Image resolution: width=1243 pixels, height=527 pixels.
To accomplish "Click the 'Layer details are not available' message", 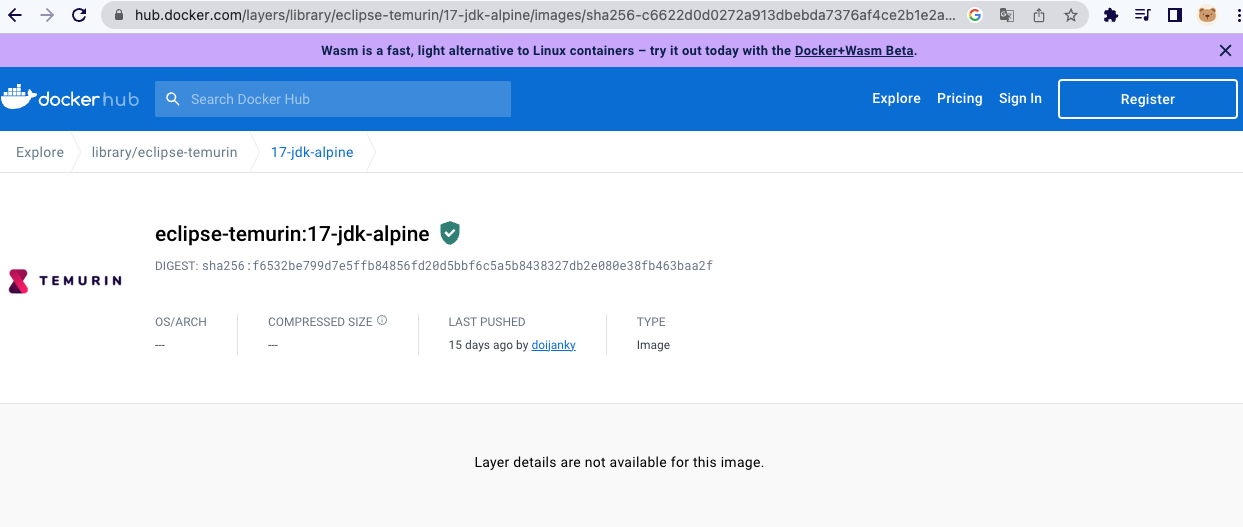I will pos(619,462).
